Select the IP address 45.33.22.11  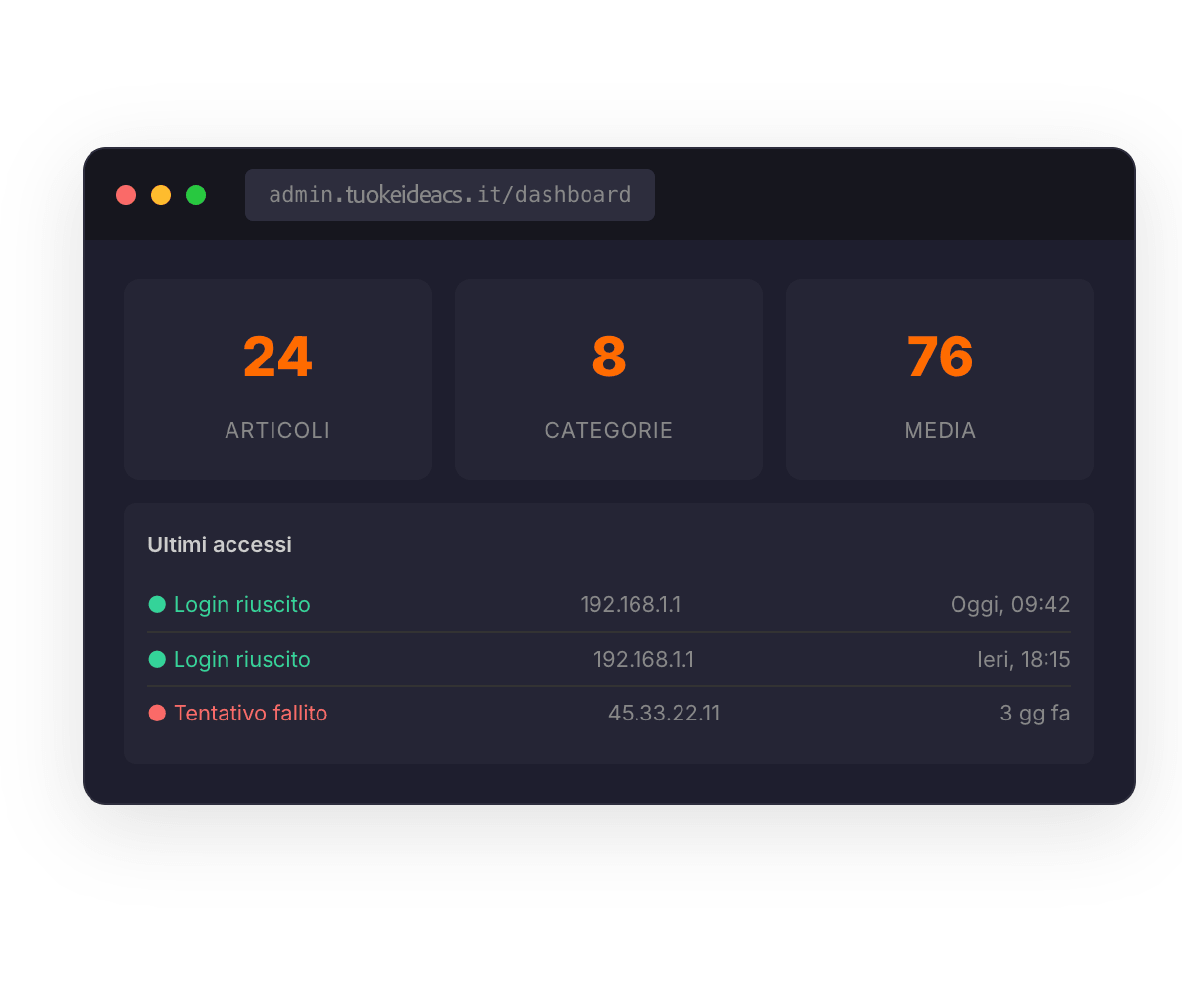664,713
